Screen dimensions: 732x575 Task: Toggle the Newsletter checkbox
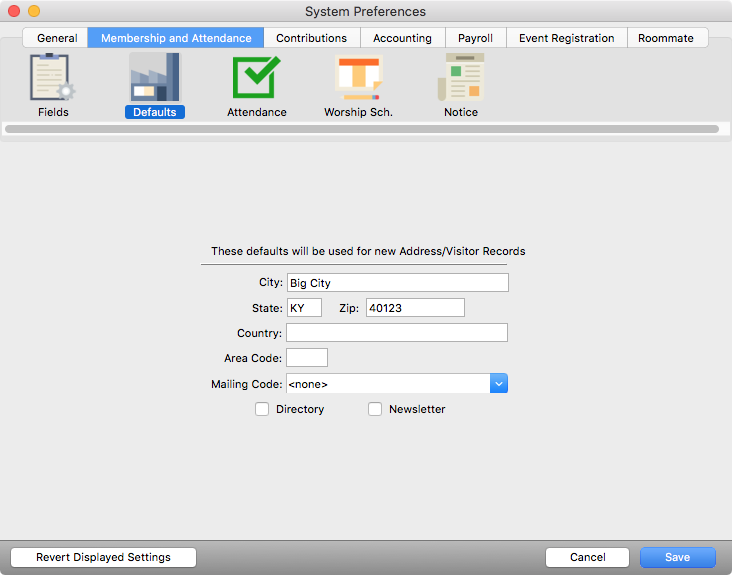click(x=375, y=409)
